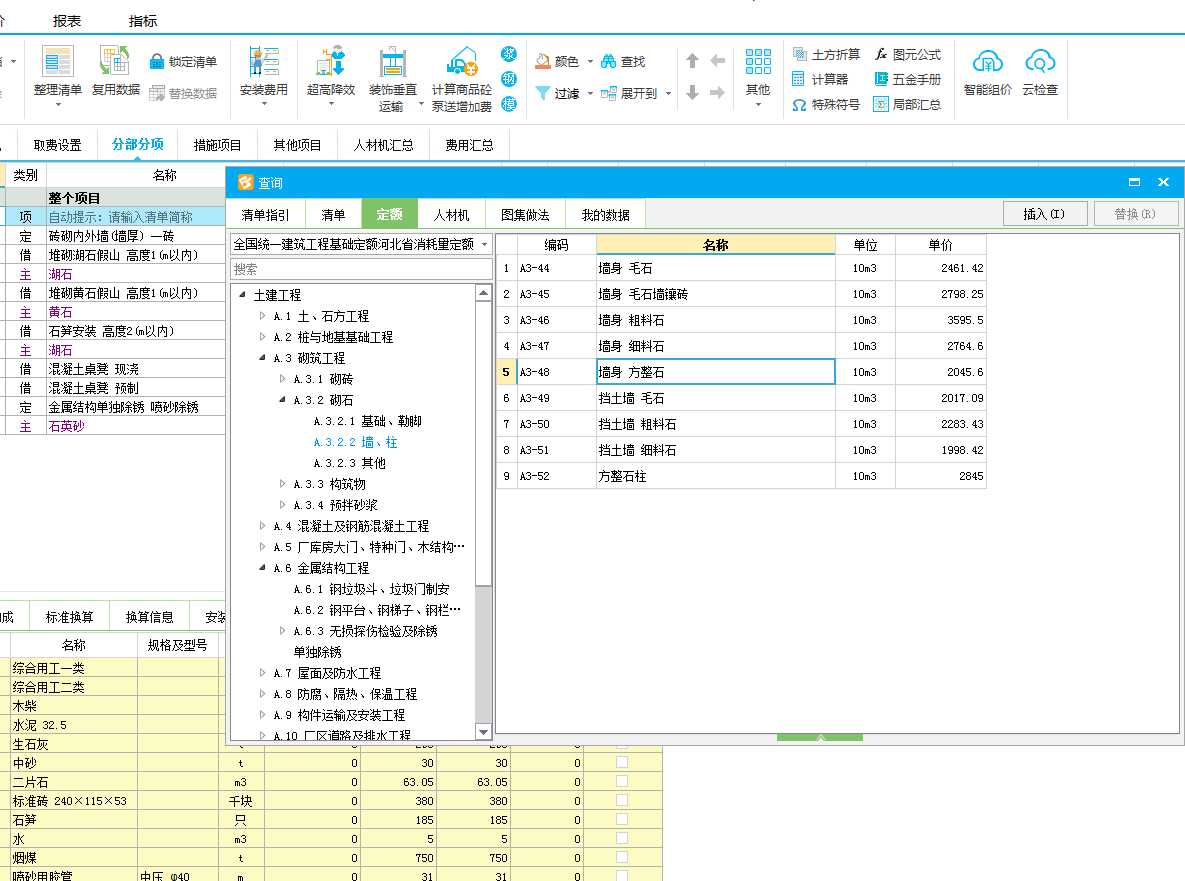
Task: Switch to the 我的数据 tab
Action: click(x=605, y=215)
